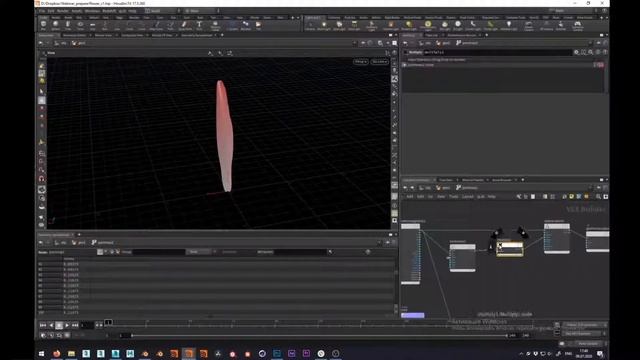Viewport: 640px width, 360px height.
Task: Open the Houdini taskbar icon
Action: click(189, 353)
